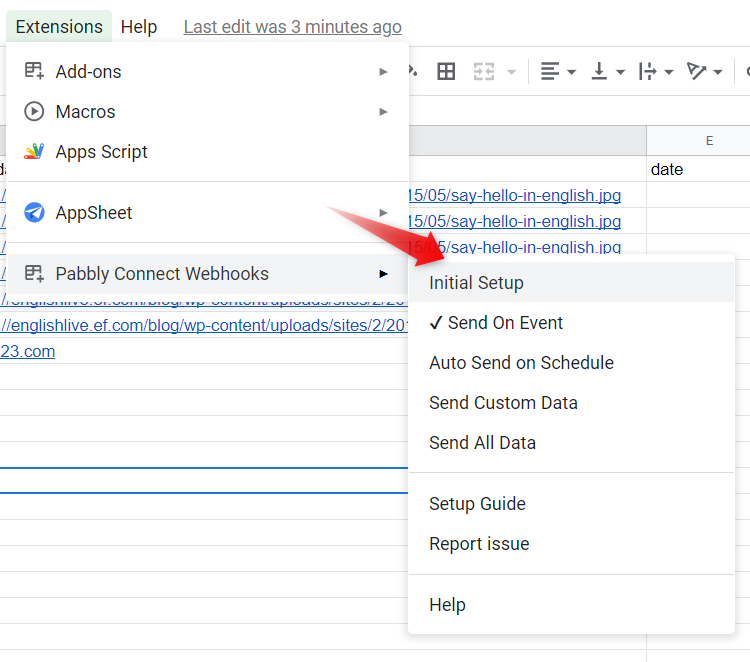The width and height of the screenshot is (750, 662).
Task: Toggle the Send On Event option
Action: coord(571,323)
